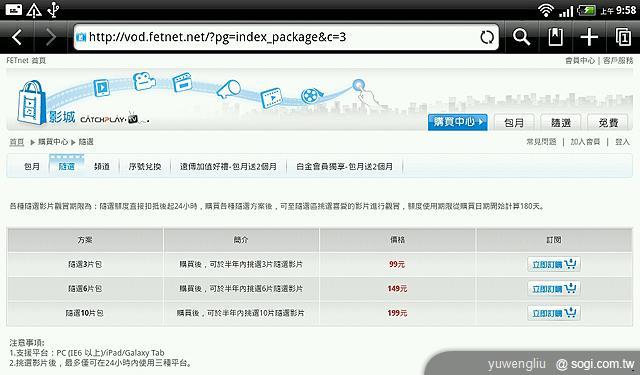Select the 頻道 tab
The image size is (640, 375).
pyautogui.click(x=102, y=166)
